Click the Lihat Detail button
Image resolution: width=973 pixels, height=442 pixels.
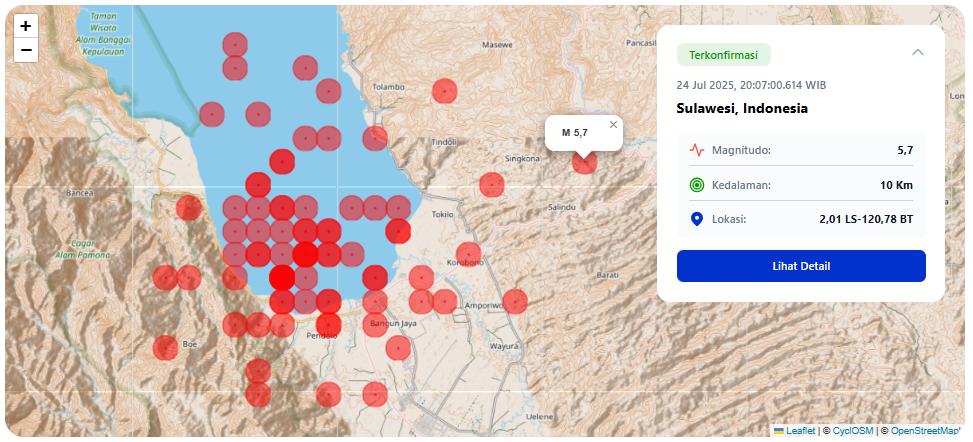[x=801, y=266]
